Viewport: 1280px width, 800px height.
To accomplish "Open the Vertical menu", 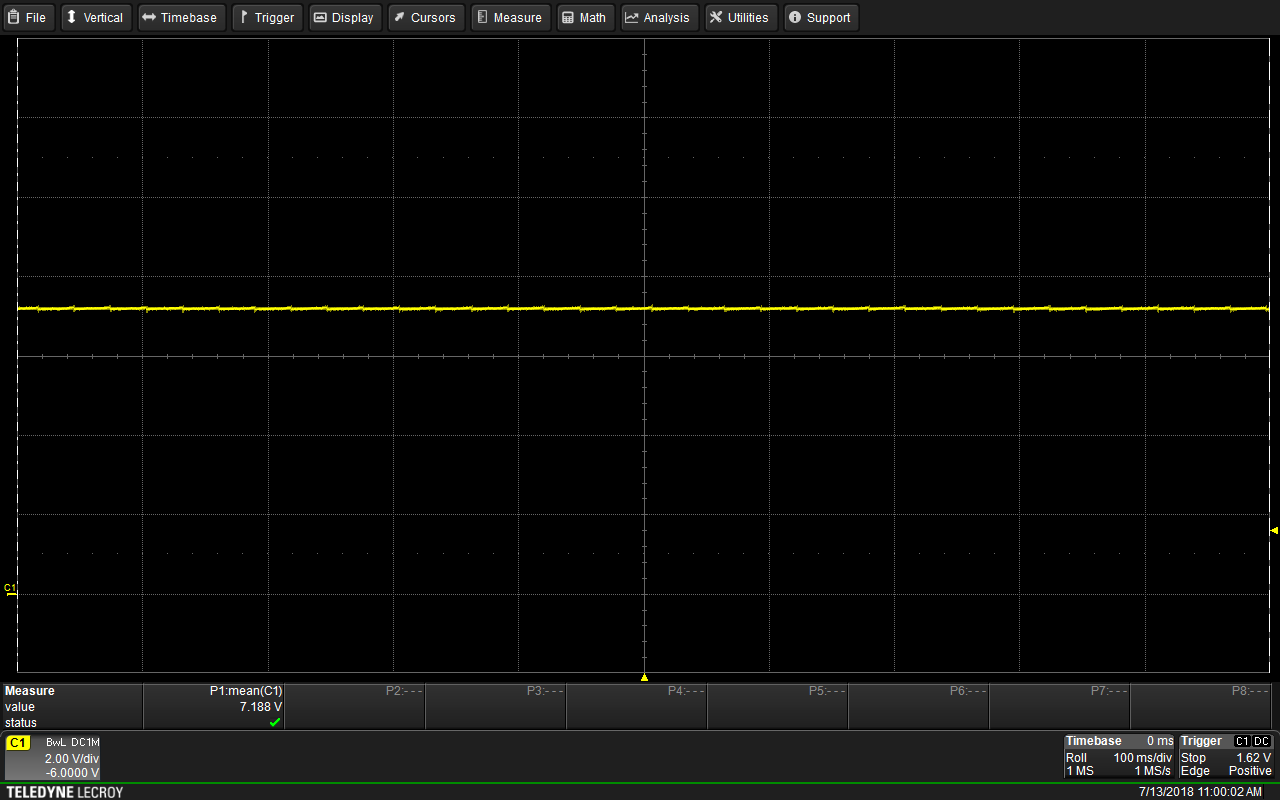I will click(96, 17).
